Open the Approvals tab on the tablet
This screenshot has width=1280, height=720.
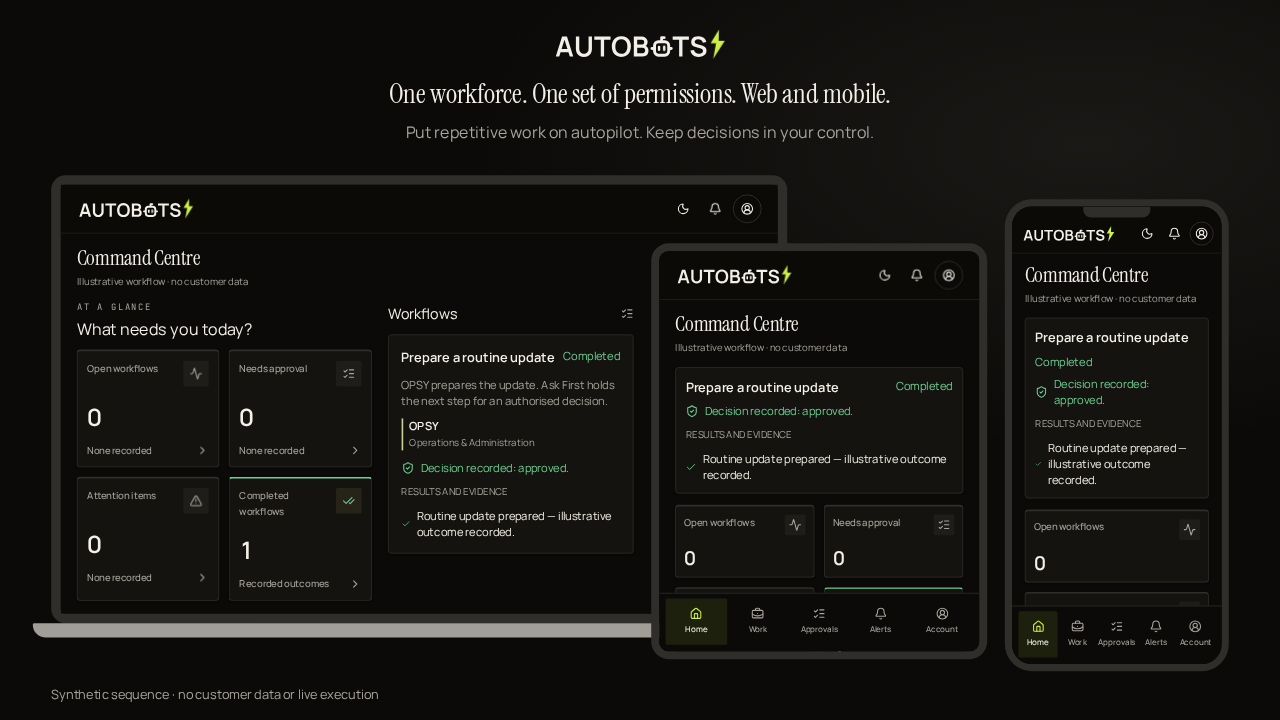point(819,621)
